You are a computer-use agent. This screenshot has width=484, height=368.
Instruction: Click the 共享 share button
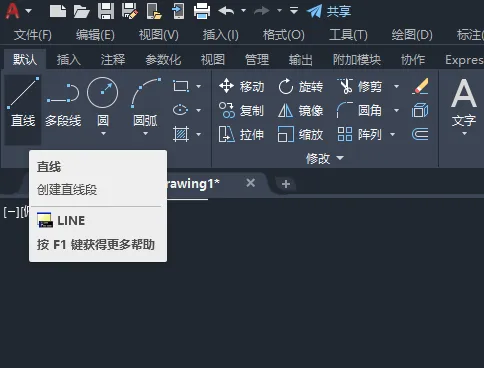tap(329, 11)
